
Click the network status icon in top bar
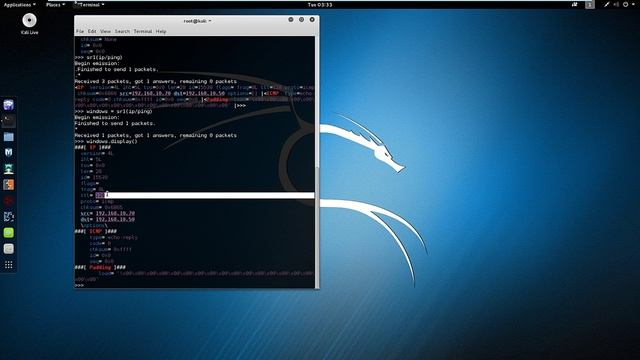coord(607,4)
